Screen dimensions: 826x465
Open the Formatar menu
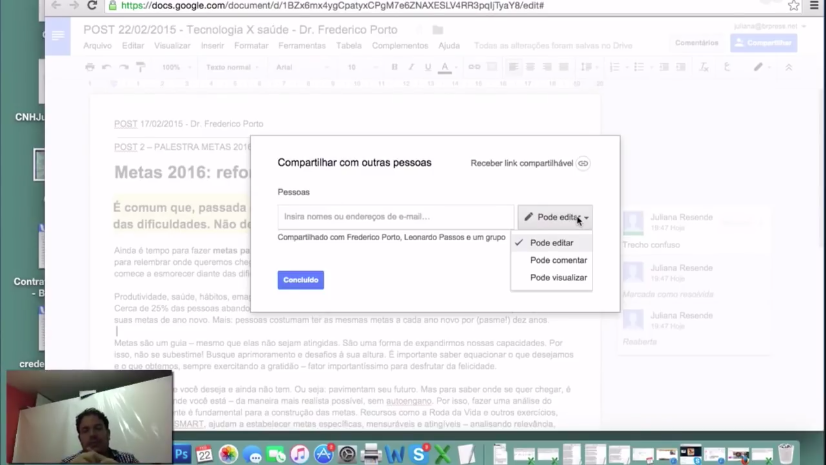point(251,46)
